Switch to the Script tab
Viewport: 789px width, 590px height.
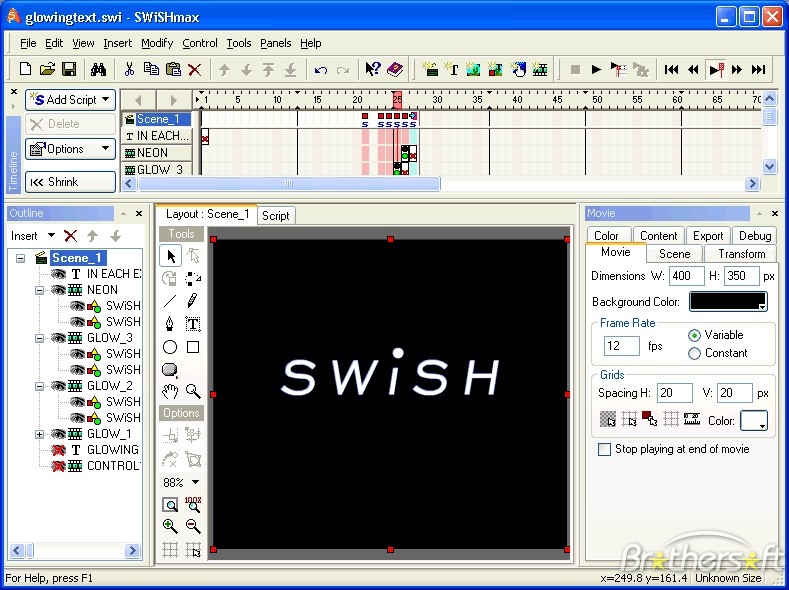click(276, 216)
